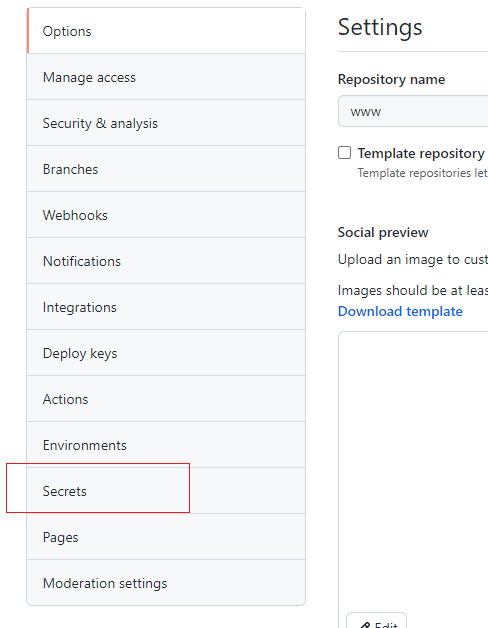488x628 pixels.
Task: Select Webhooks in the sidebar
Action: click(x=166, y=215)
